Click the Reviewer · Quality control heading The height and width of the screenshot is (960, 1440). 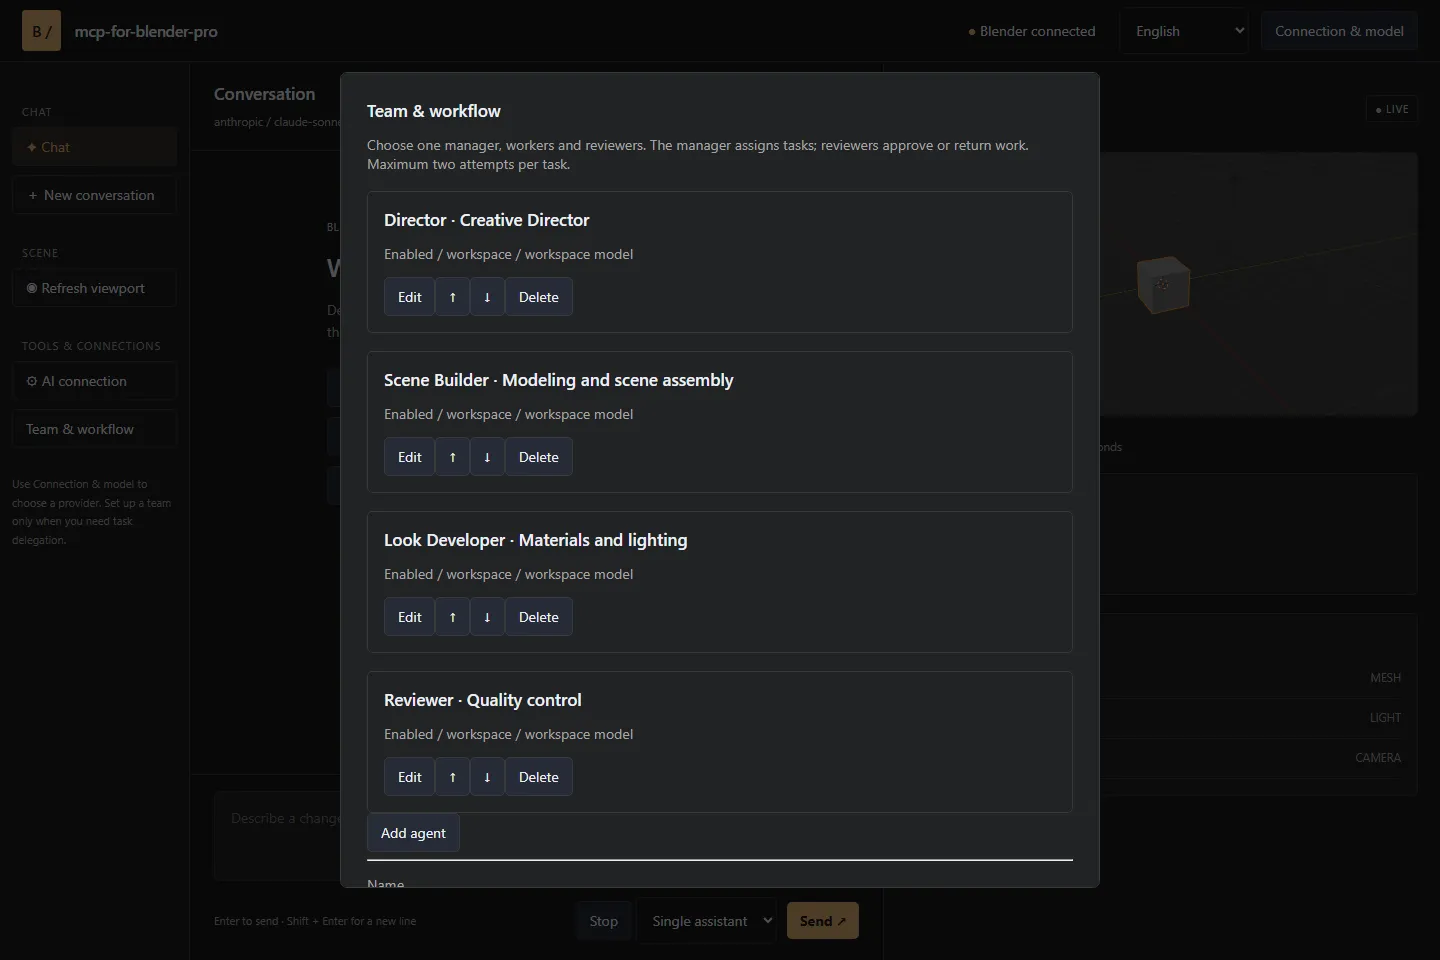click(x=482, y=700)
